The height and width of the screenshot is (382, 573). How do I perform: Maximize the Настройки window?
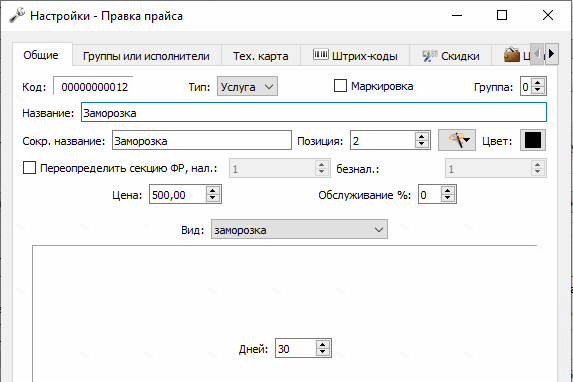click(502, 15)
